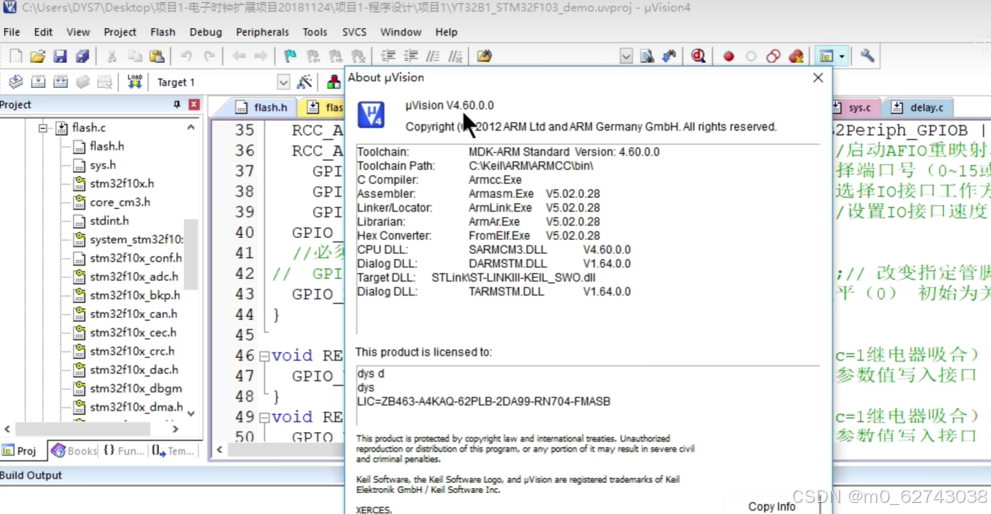Open Target Options with magic wand icon

[x=304, y=82]
